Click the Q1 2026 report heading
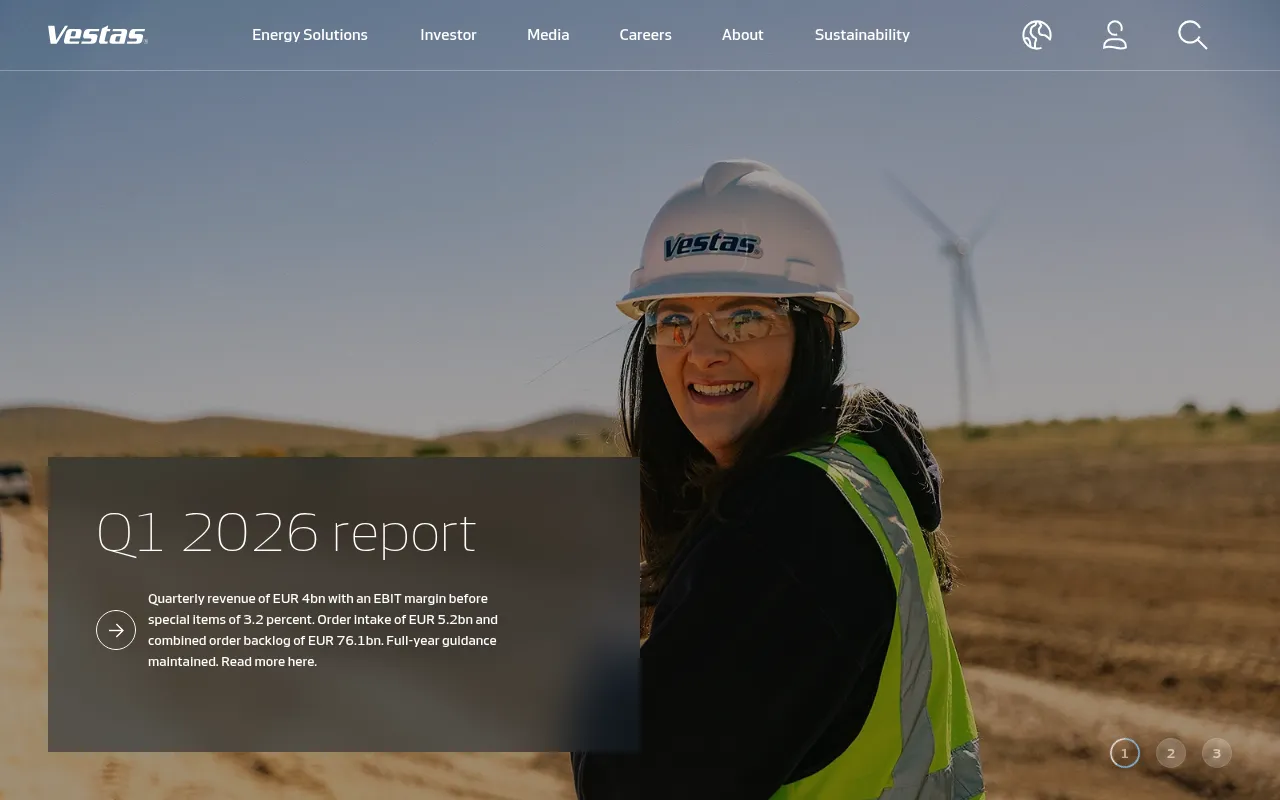Screen dimensions: 1280x800 pyautogui.click(x=286, y=532)
